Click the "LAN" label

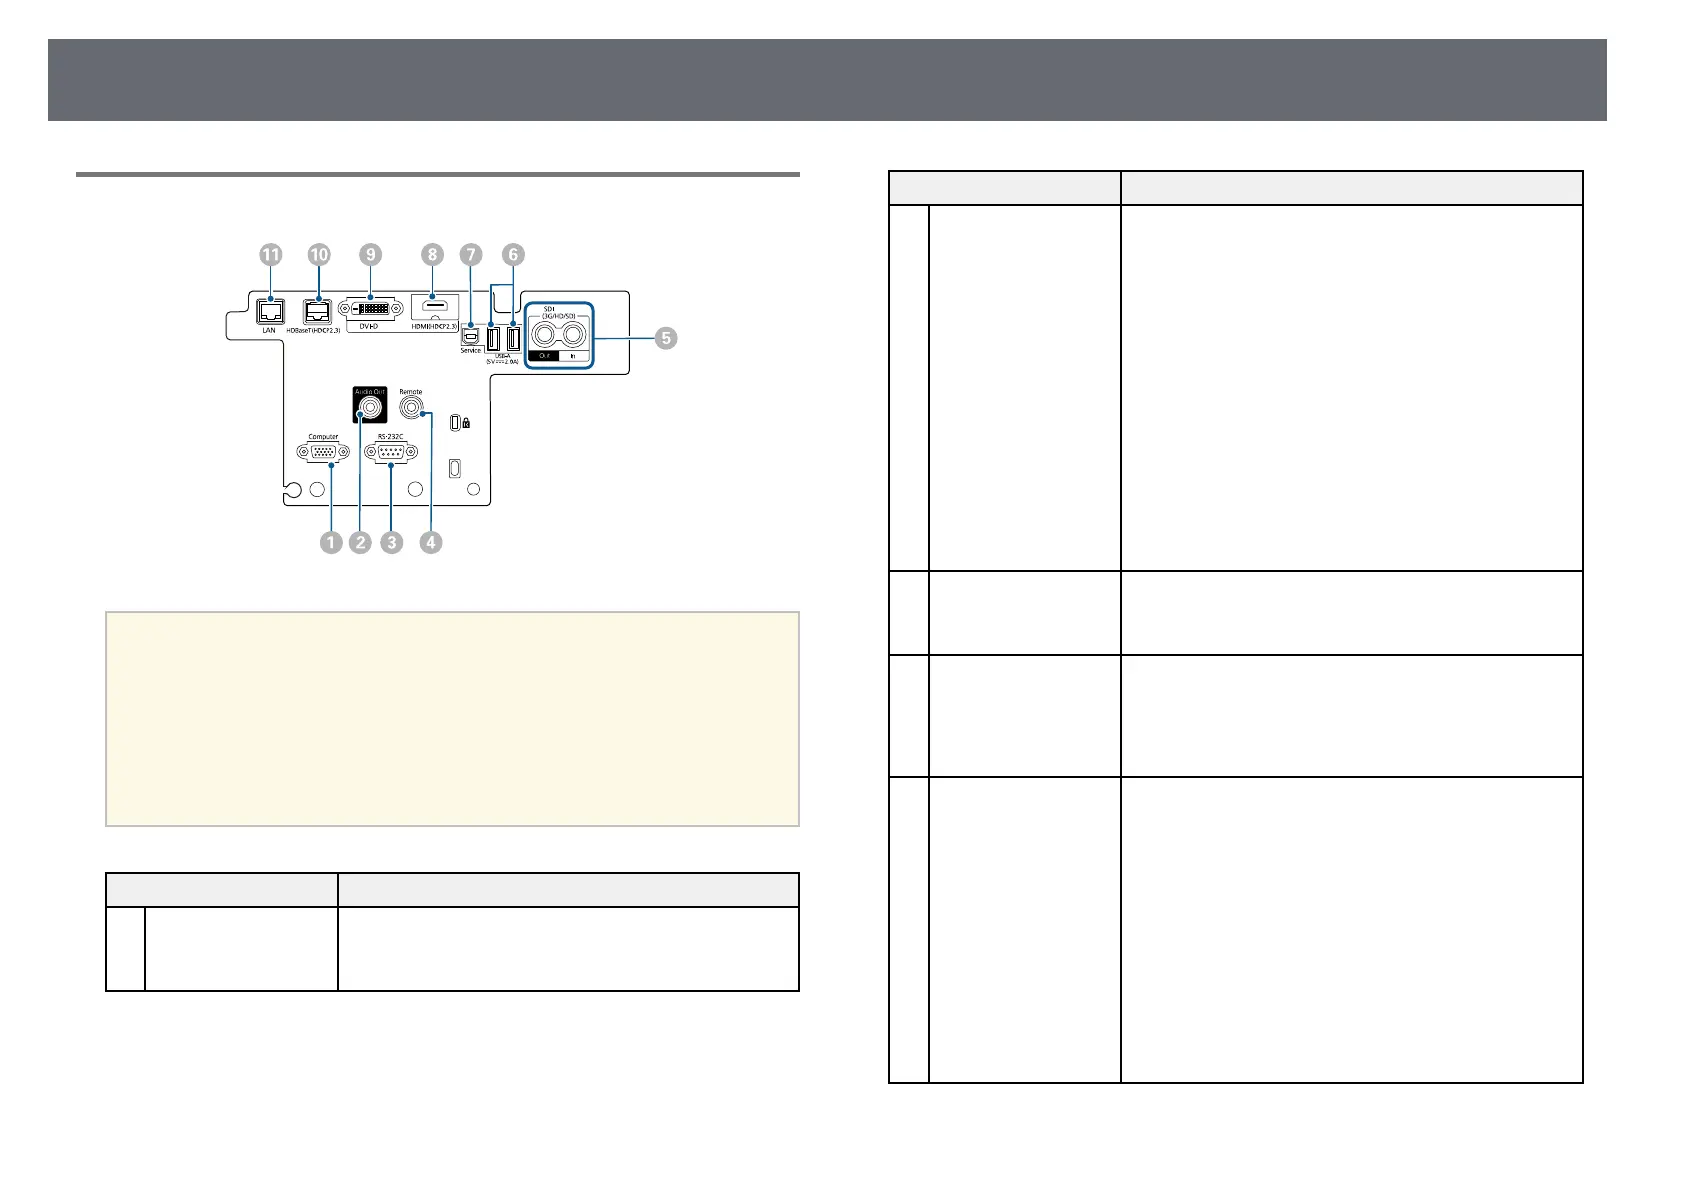pyautogui.click(x=269, y=330)
